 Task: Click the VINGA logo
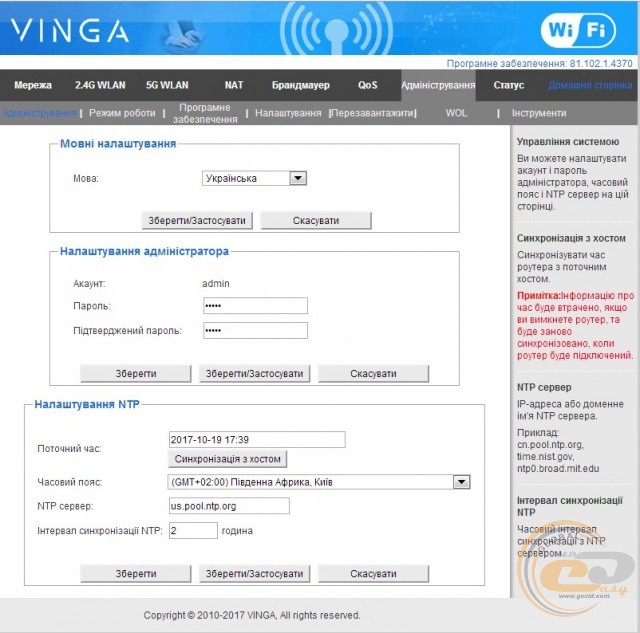[70, 30]
